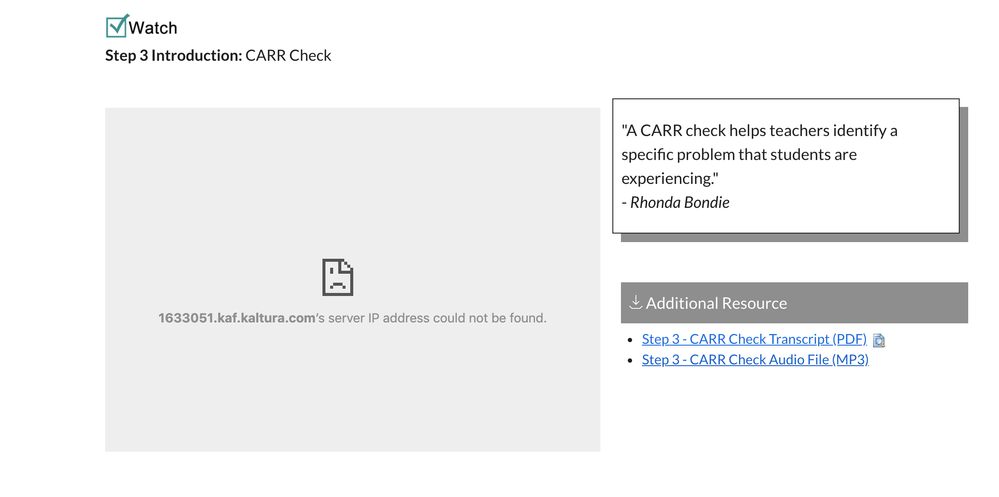
Task: Click the CARR check quote box
Action: pos(786,166)
